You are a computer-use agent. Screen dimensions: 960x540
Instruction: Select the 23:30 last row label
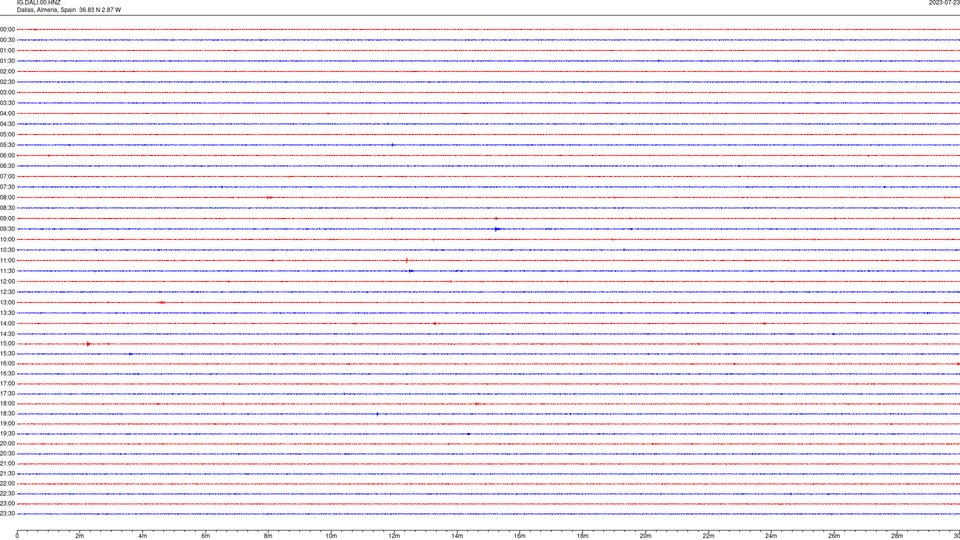pyautogui.click(x=7, y=514)
